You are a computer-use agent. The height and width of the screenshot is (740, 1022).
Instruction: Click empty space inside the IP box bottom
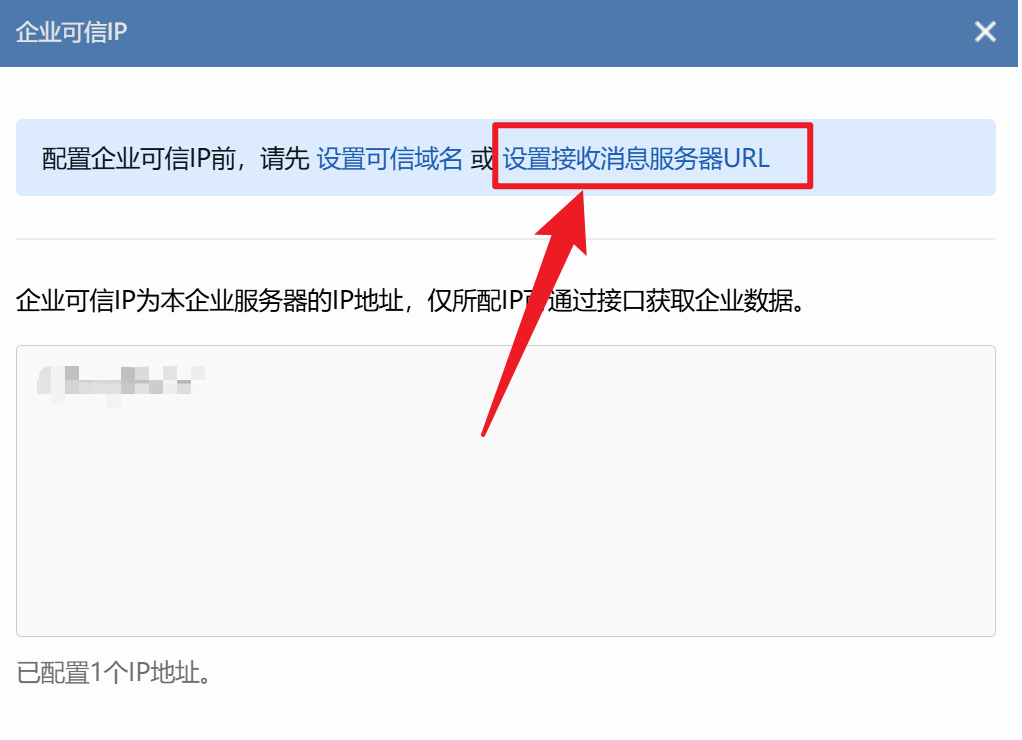506,587
